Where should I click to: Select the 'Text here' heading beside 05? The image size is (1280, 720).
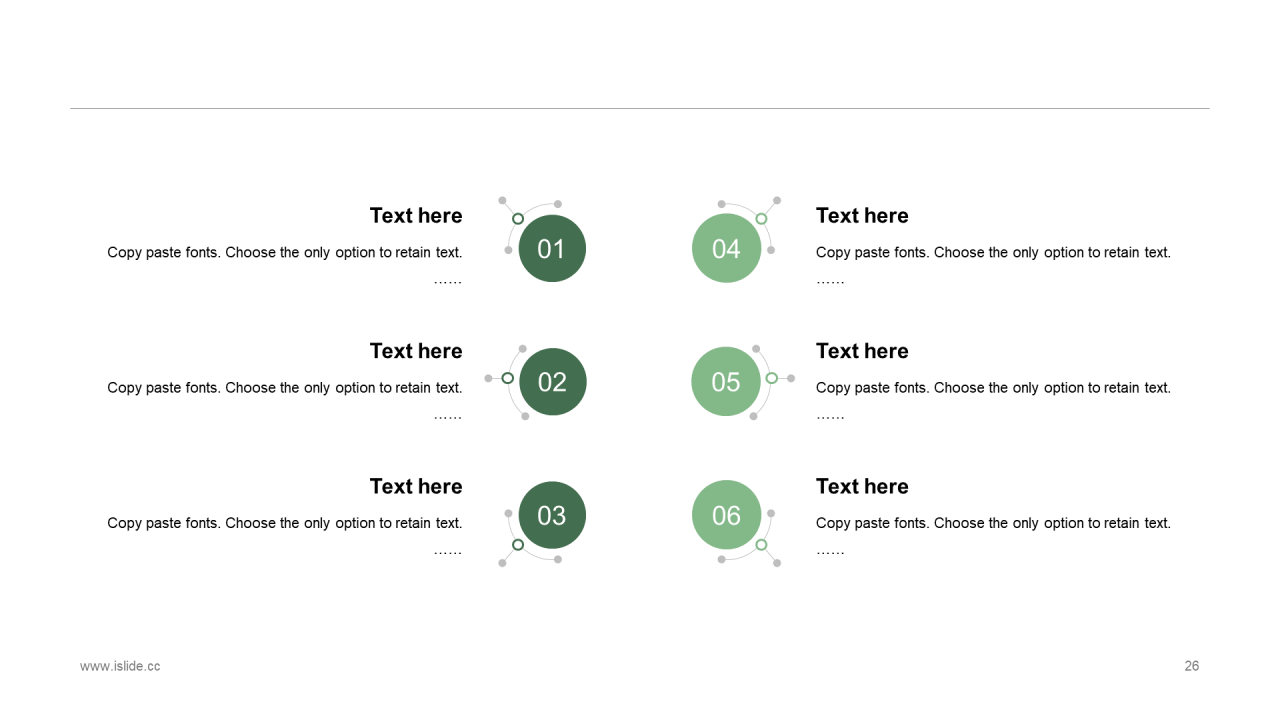pyautogui.click(x=862, y=351)
